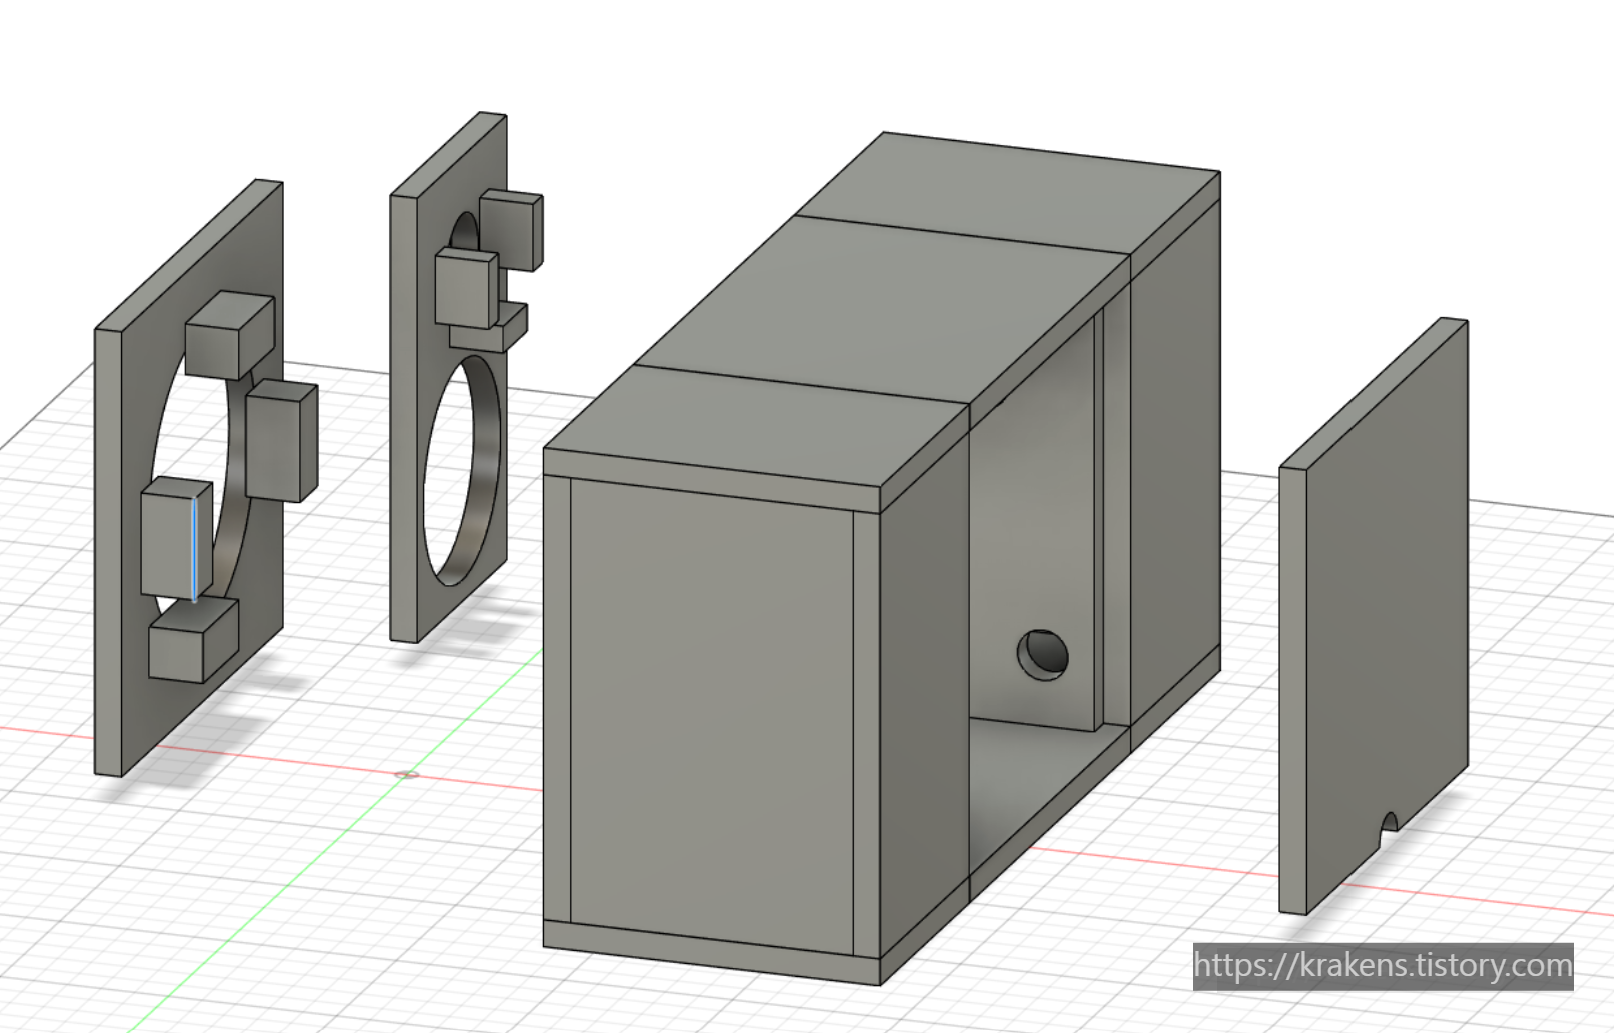
Task: Select the lowest block on the leftmost plate
Action: tap(194, 640)
